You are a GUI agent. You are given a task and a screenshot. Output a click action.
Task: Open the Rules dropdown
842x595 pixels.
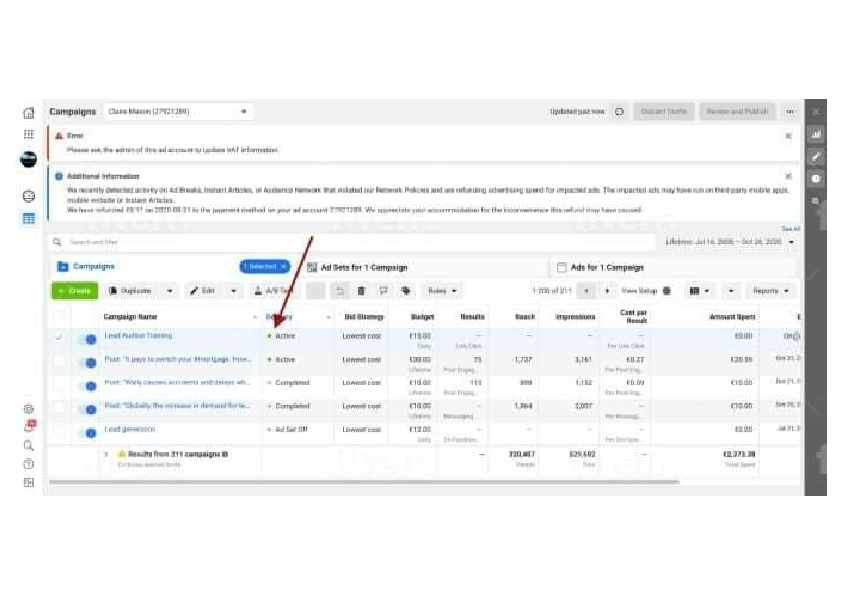tap(442, 291)
